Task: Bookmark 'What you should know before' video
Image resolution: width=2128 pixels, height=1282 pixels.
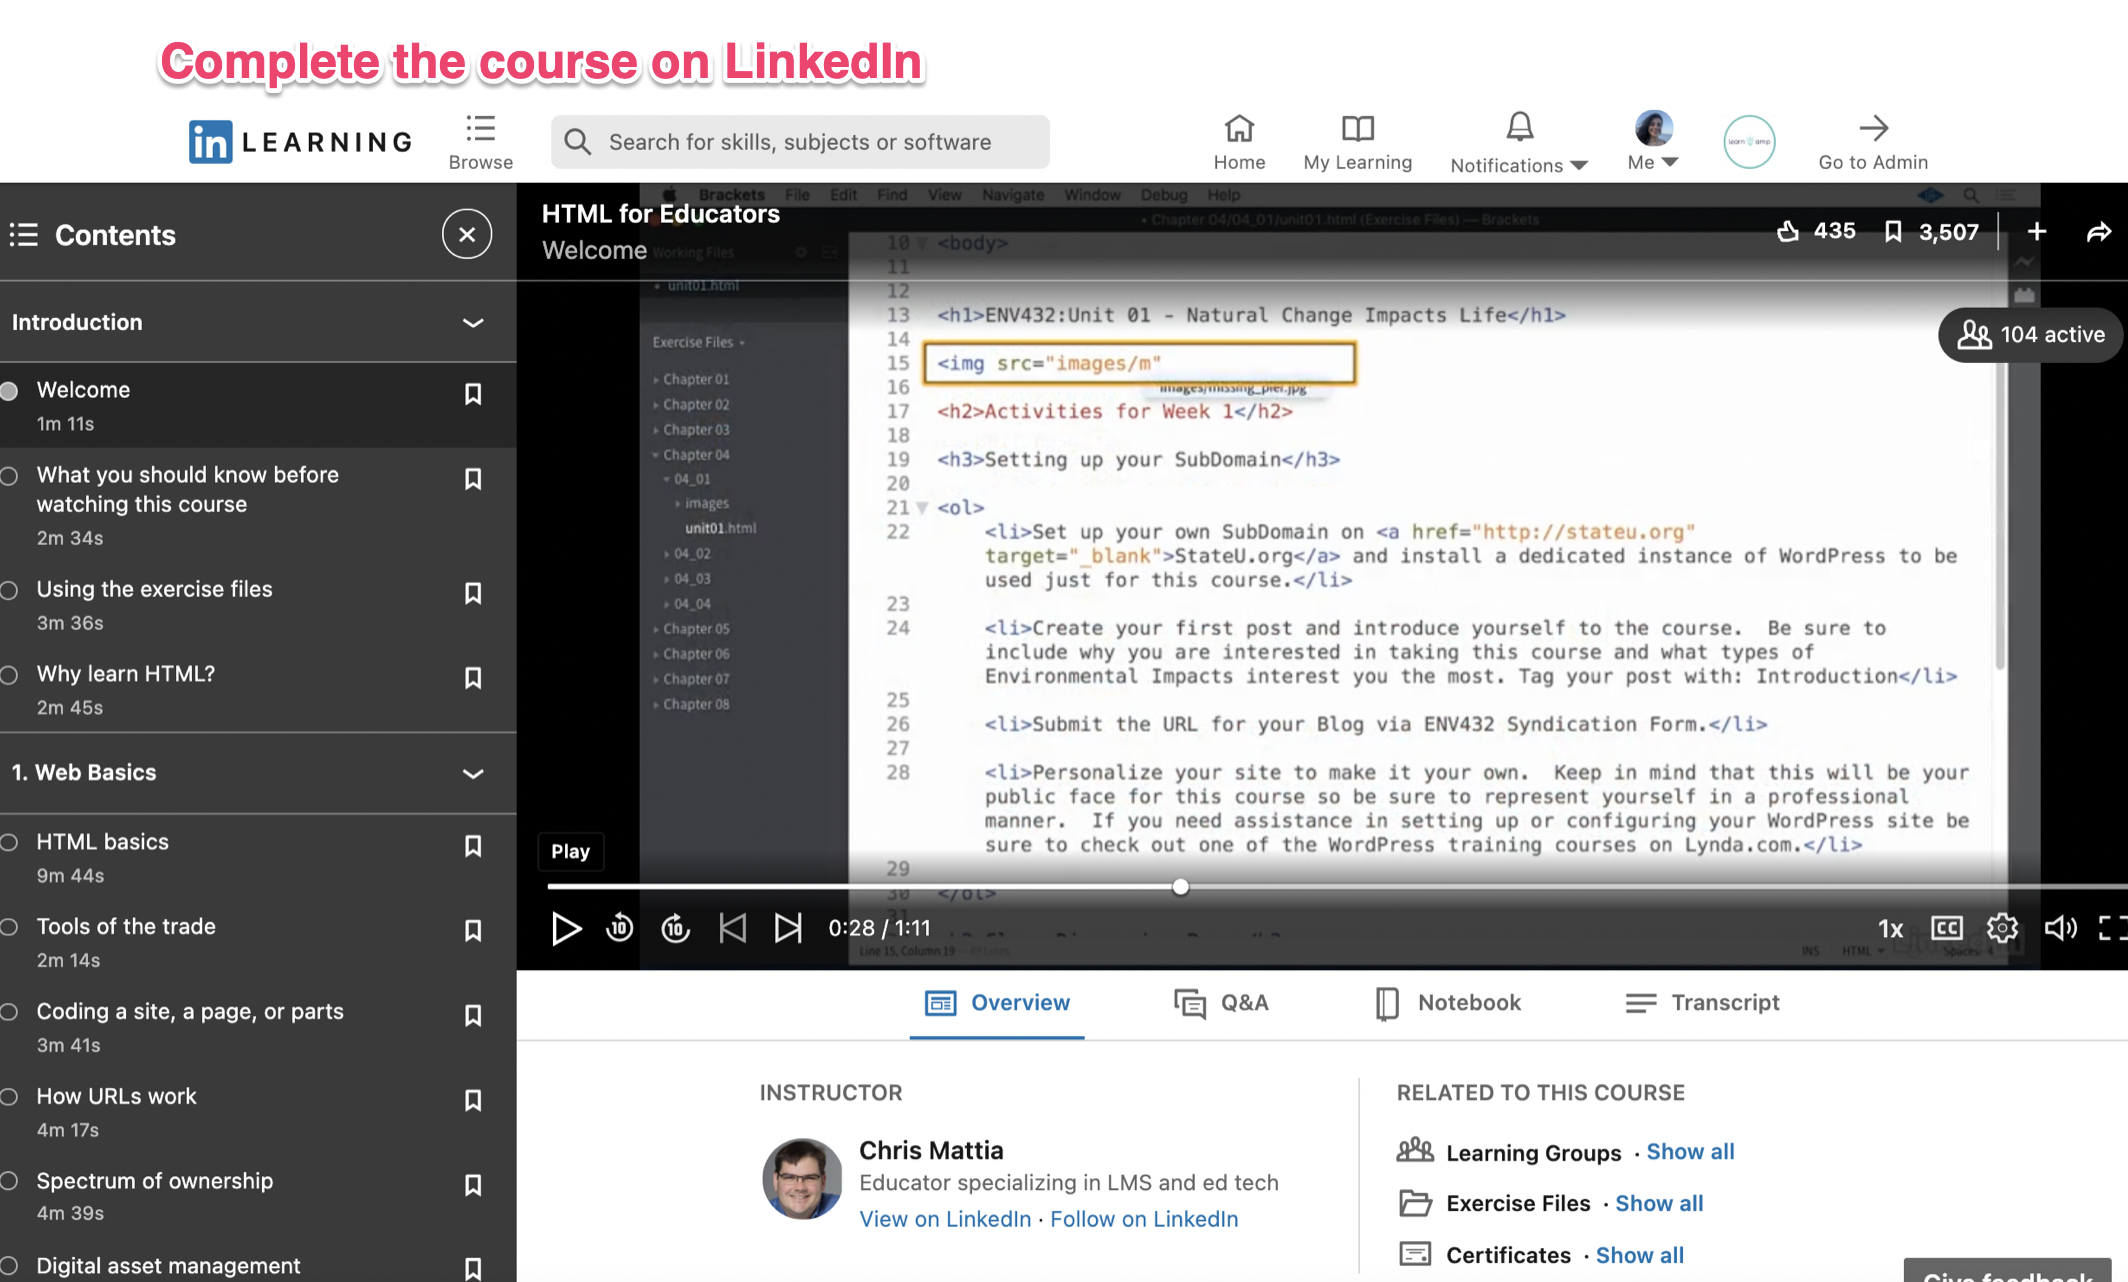Action: tap(473, 479)
